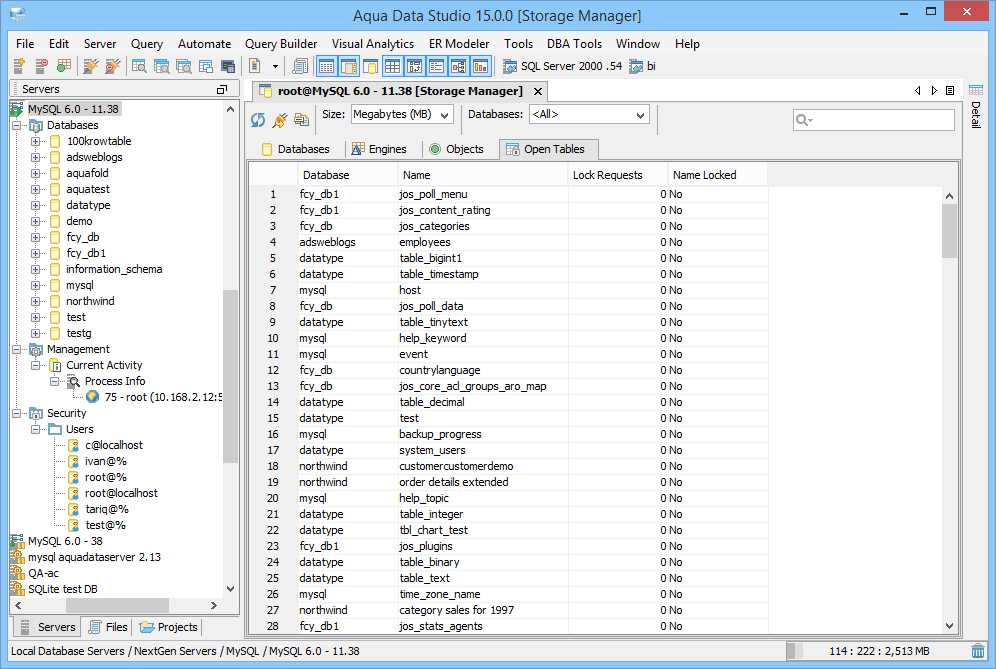The image size is (996, 669).
Task: Collapse the Management tree node
Action: click(x=17, y=349)
